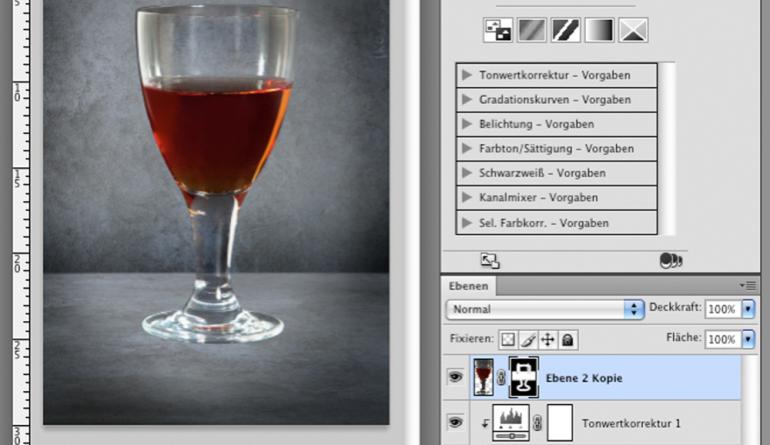
Task: Lock transparent pixels in Fixieren row
Action: click(508, 339)
